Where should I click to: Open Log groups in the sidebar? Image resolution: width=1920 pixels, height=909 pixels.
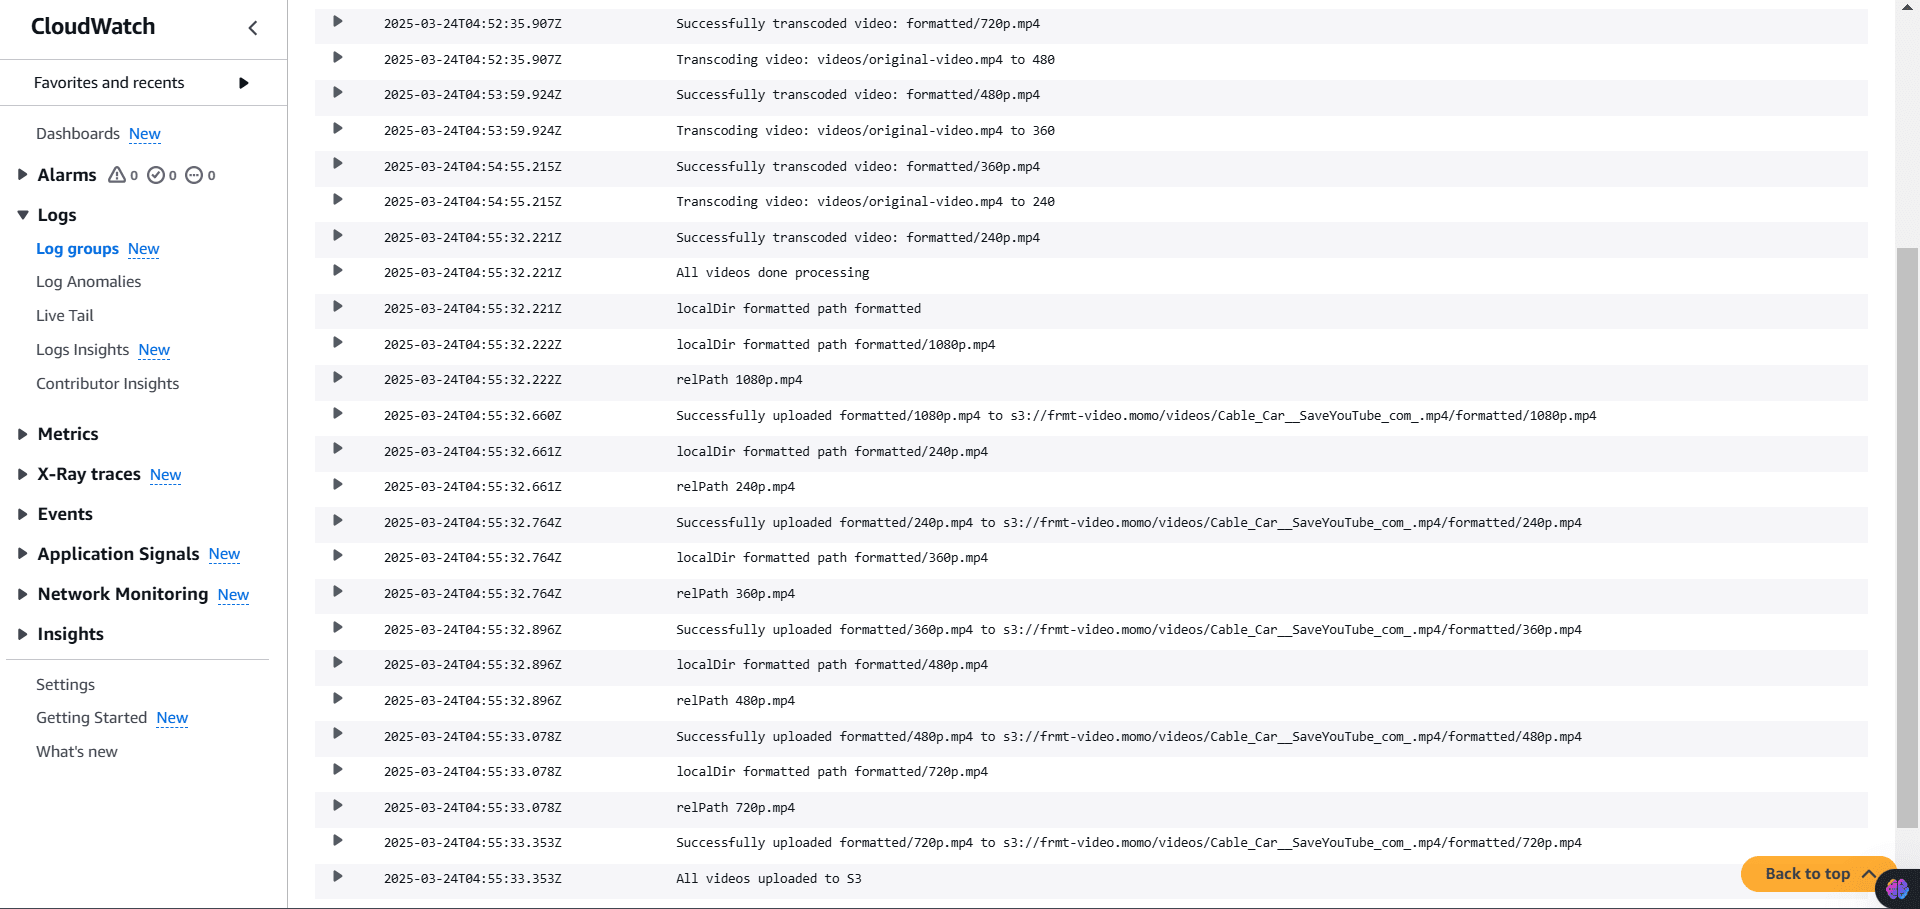[77, 249]
